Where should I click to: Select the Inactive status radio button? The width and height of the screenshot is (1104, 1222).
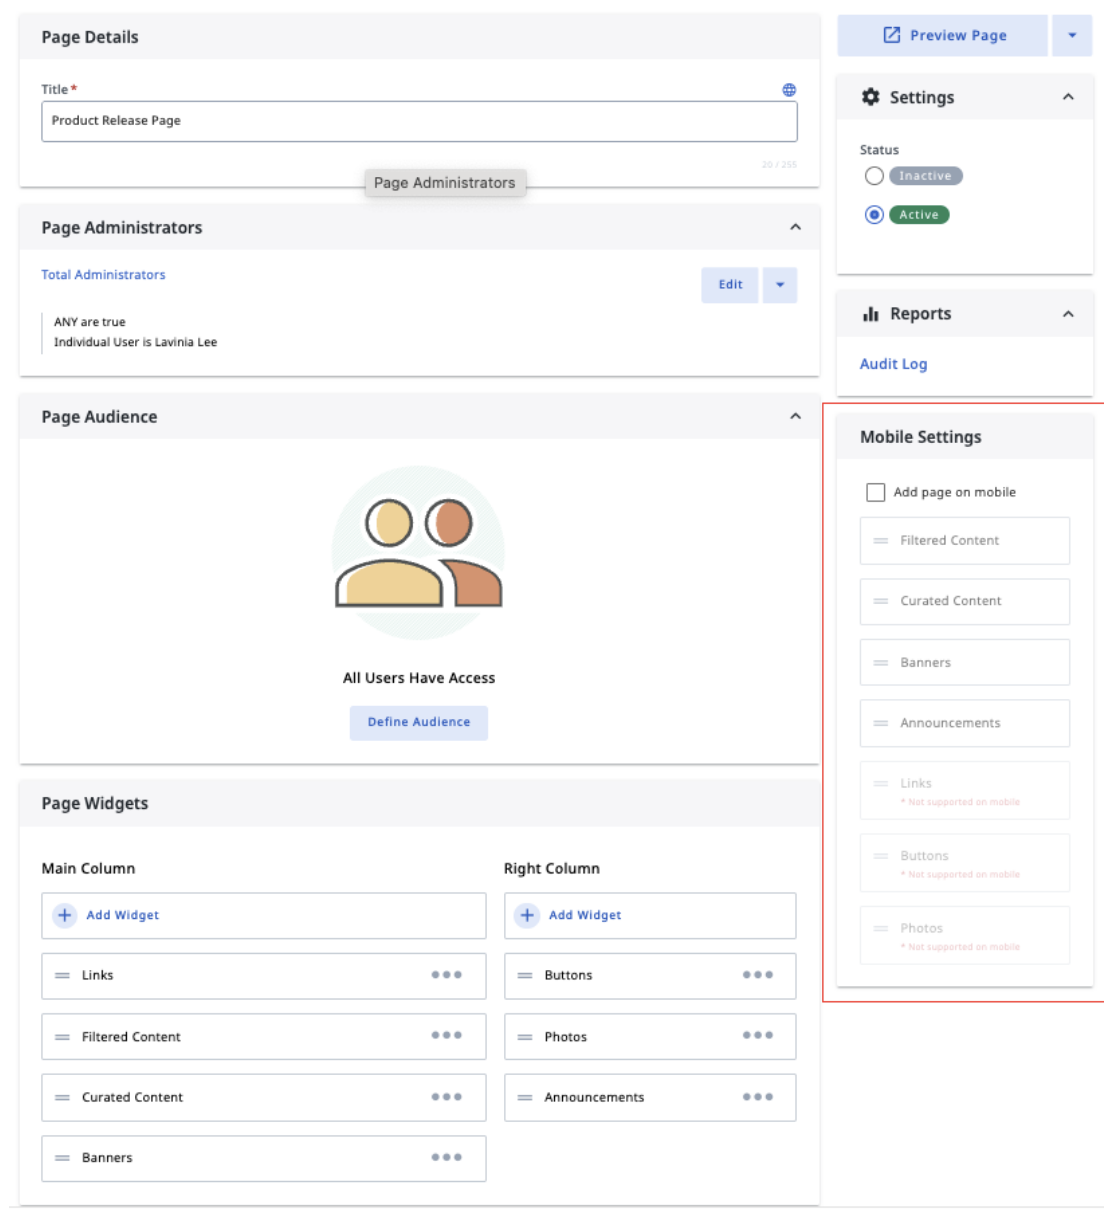click(873, 174)
